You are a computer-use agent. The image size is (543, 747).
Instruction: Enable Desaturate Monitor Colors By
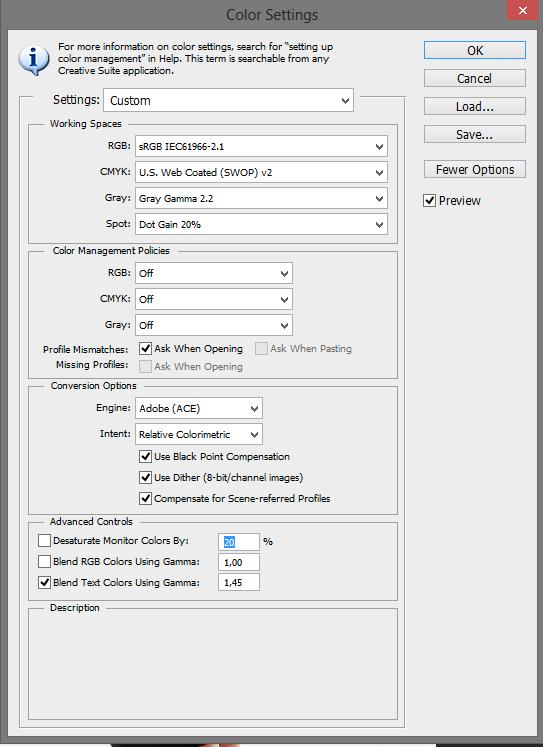pyautogui.click(x=44, y=540)
